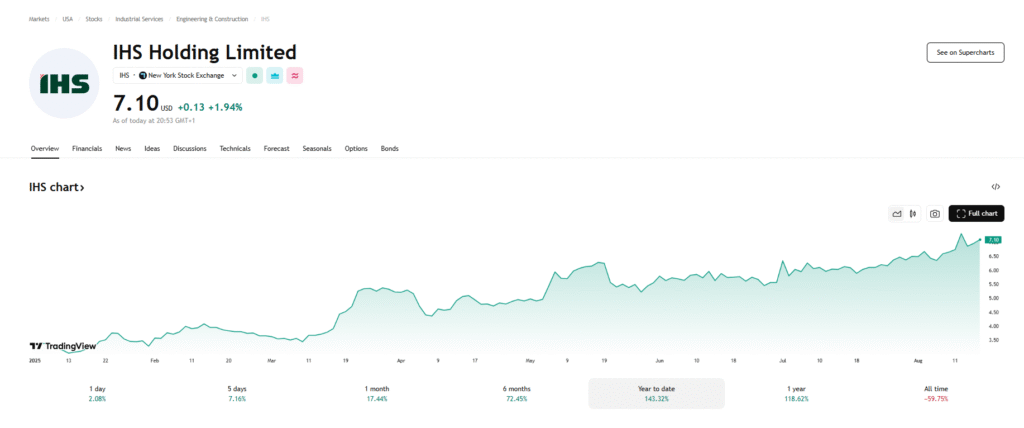
Task: Open the Options tab
Action: (x=356, y=148)
